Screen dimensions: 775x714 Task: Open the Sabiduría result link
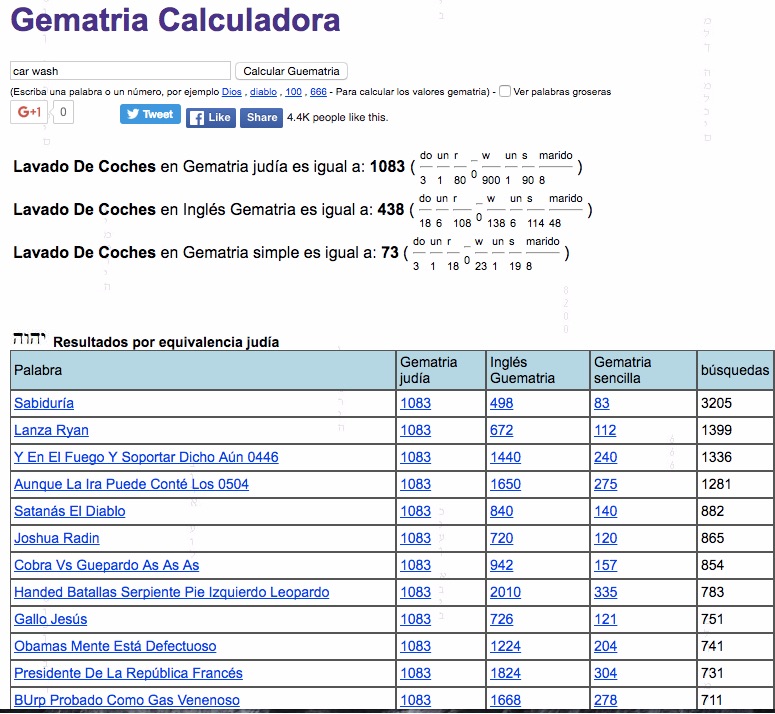tap(44, 403)
